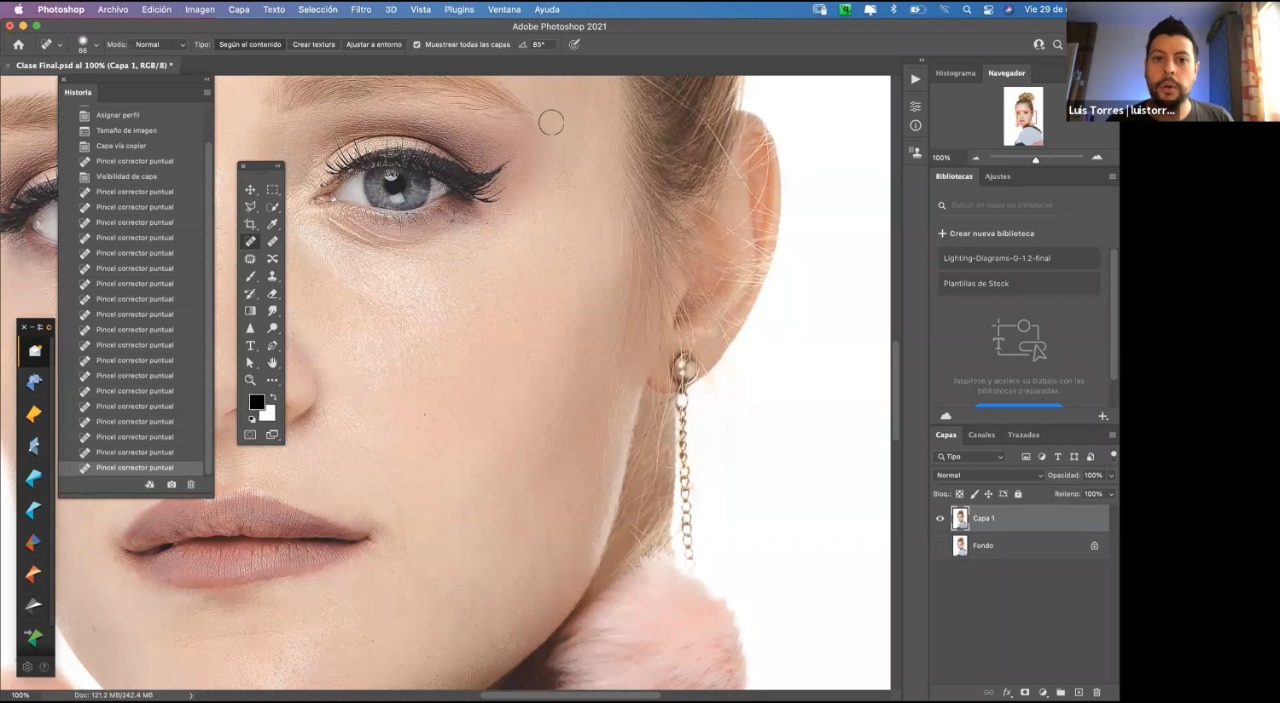The width and height of the screenshot is (1280, 703).
Task: Click Según el contenido button
Action: pos(250,45)
